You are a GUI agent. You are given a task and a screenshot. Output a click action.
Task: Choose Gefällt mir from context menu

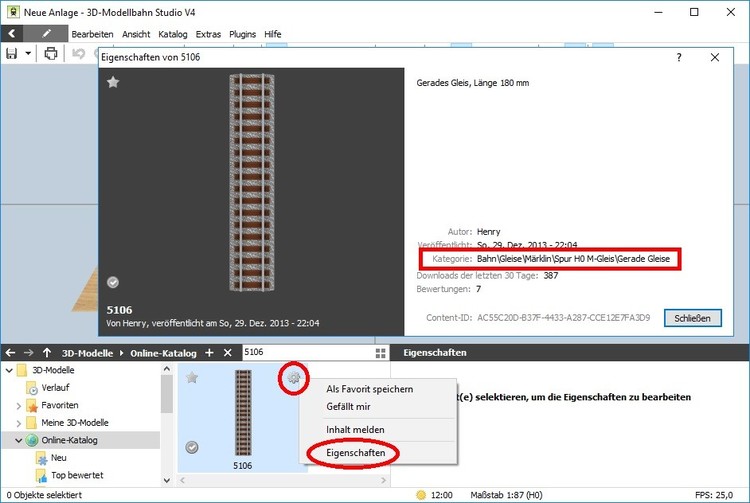click(349, 407)
